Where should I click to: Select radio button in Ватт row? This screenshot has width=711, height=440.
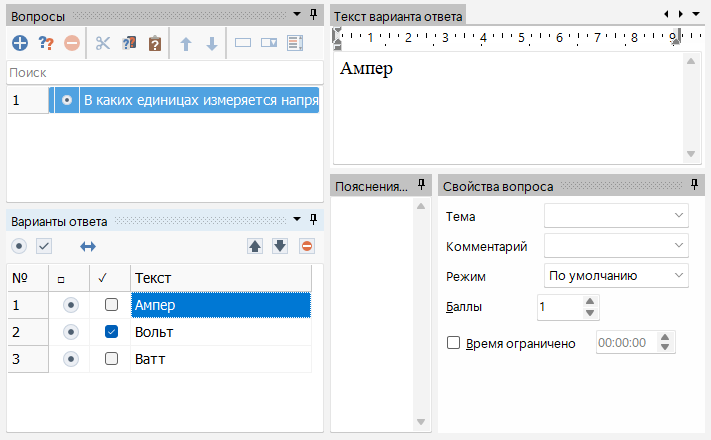click(x=70, y=358)
